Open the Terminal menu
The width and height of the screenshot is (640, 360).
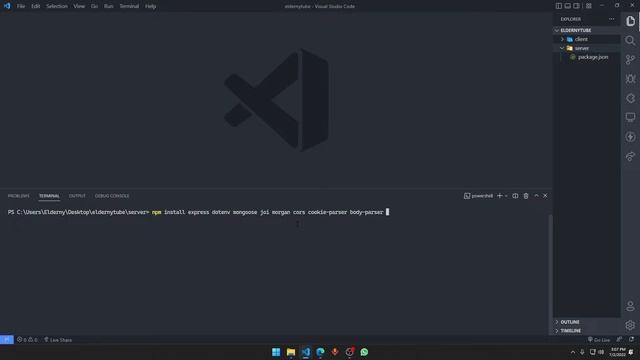pyautogui.click(x=129, y=6)
